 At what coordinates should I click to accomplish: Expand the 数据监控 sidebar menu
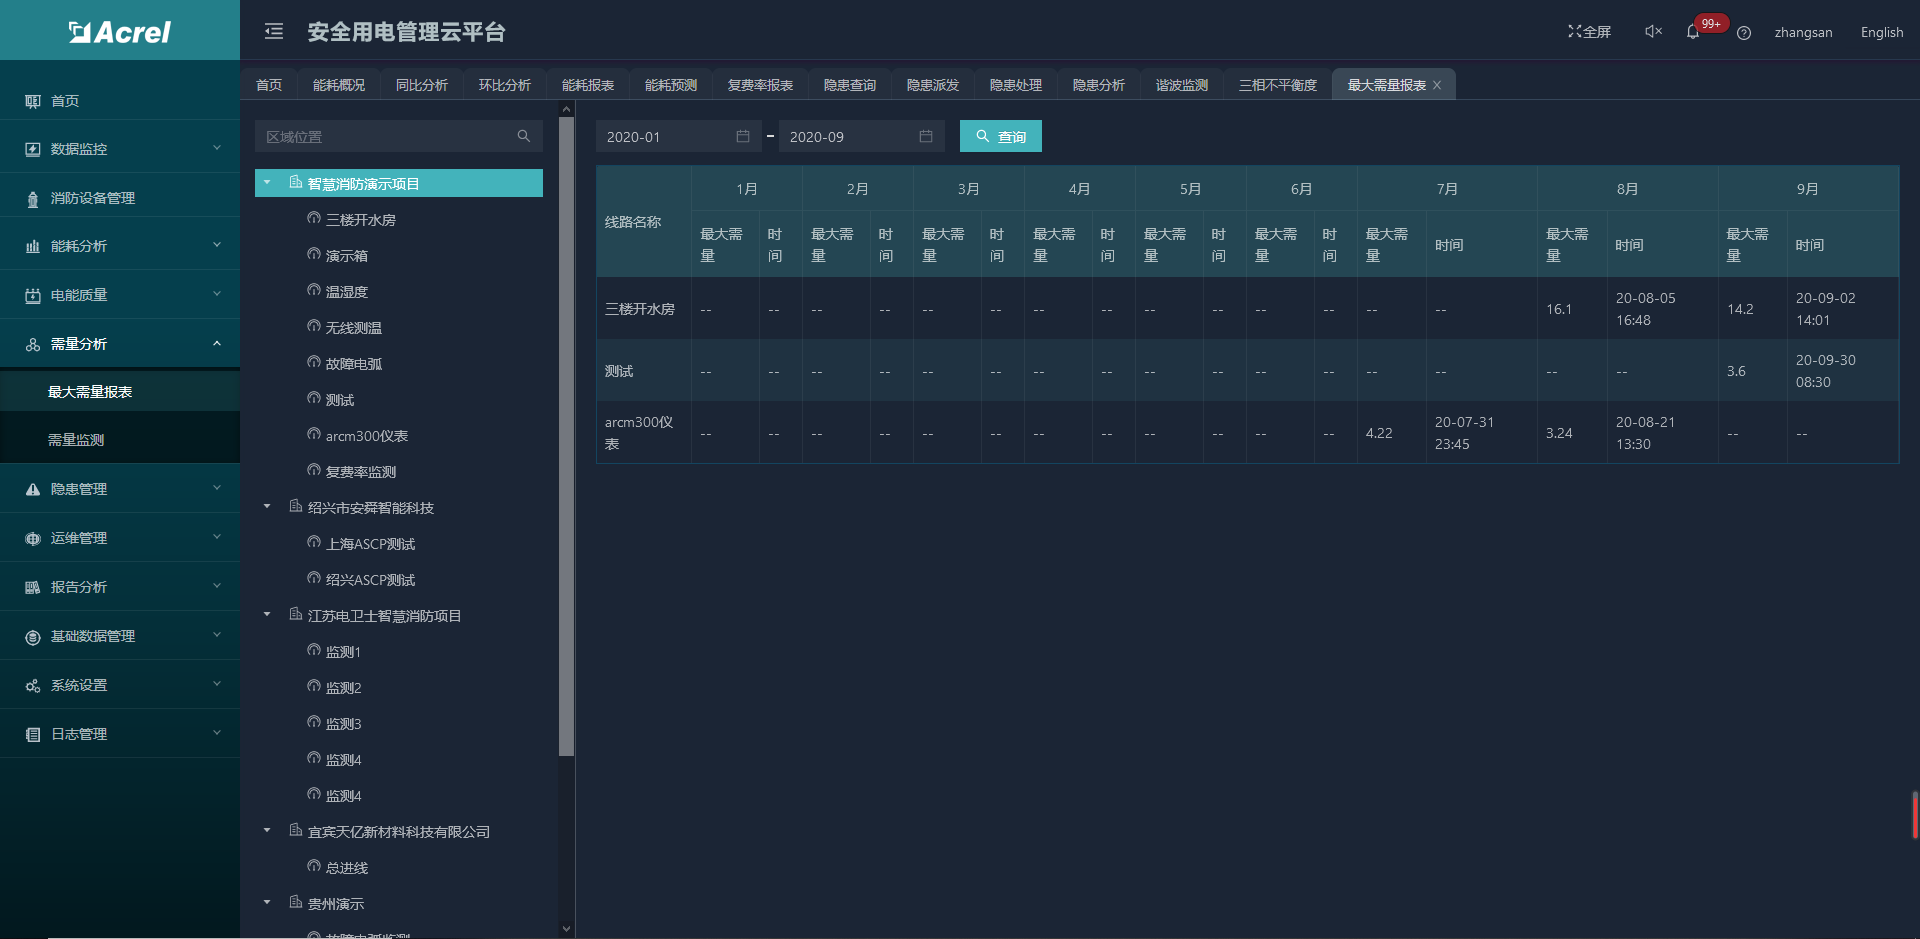pos(120,149)
